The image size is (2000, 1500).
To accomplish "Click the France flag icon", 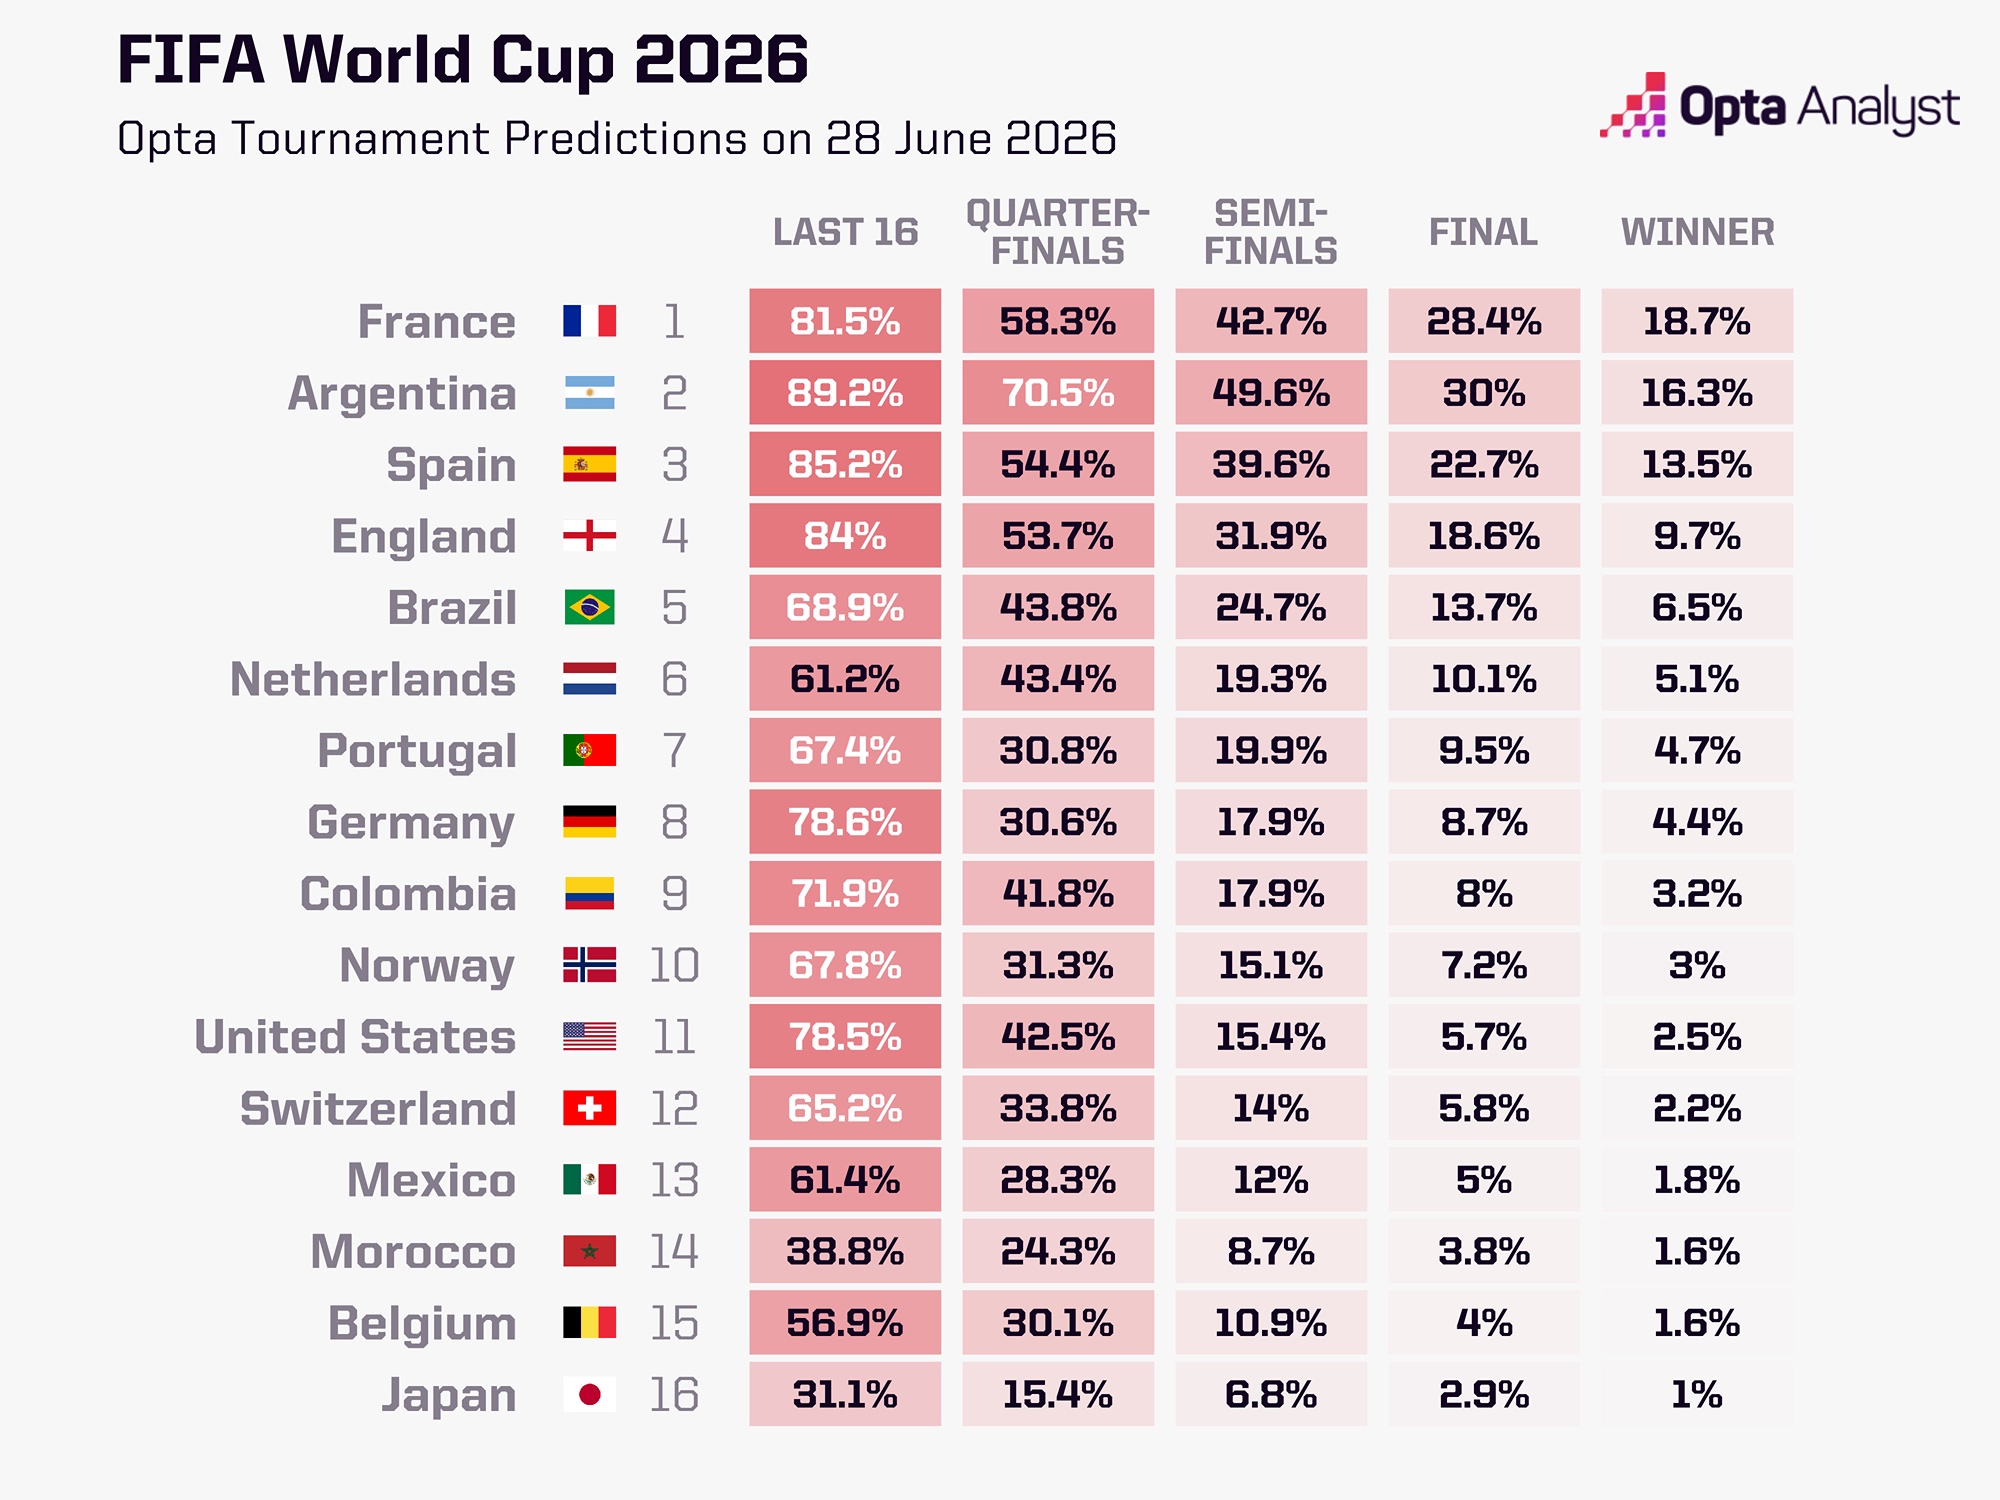I will click(589, 321).
